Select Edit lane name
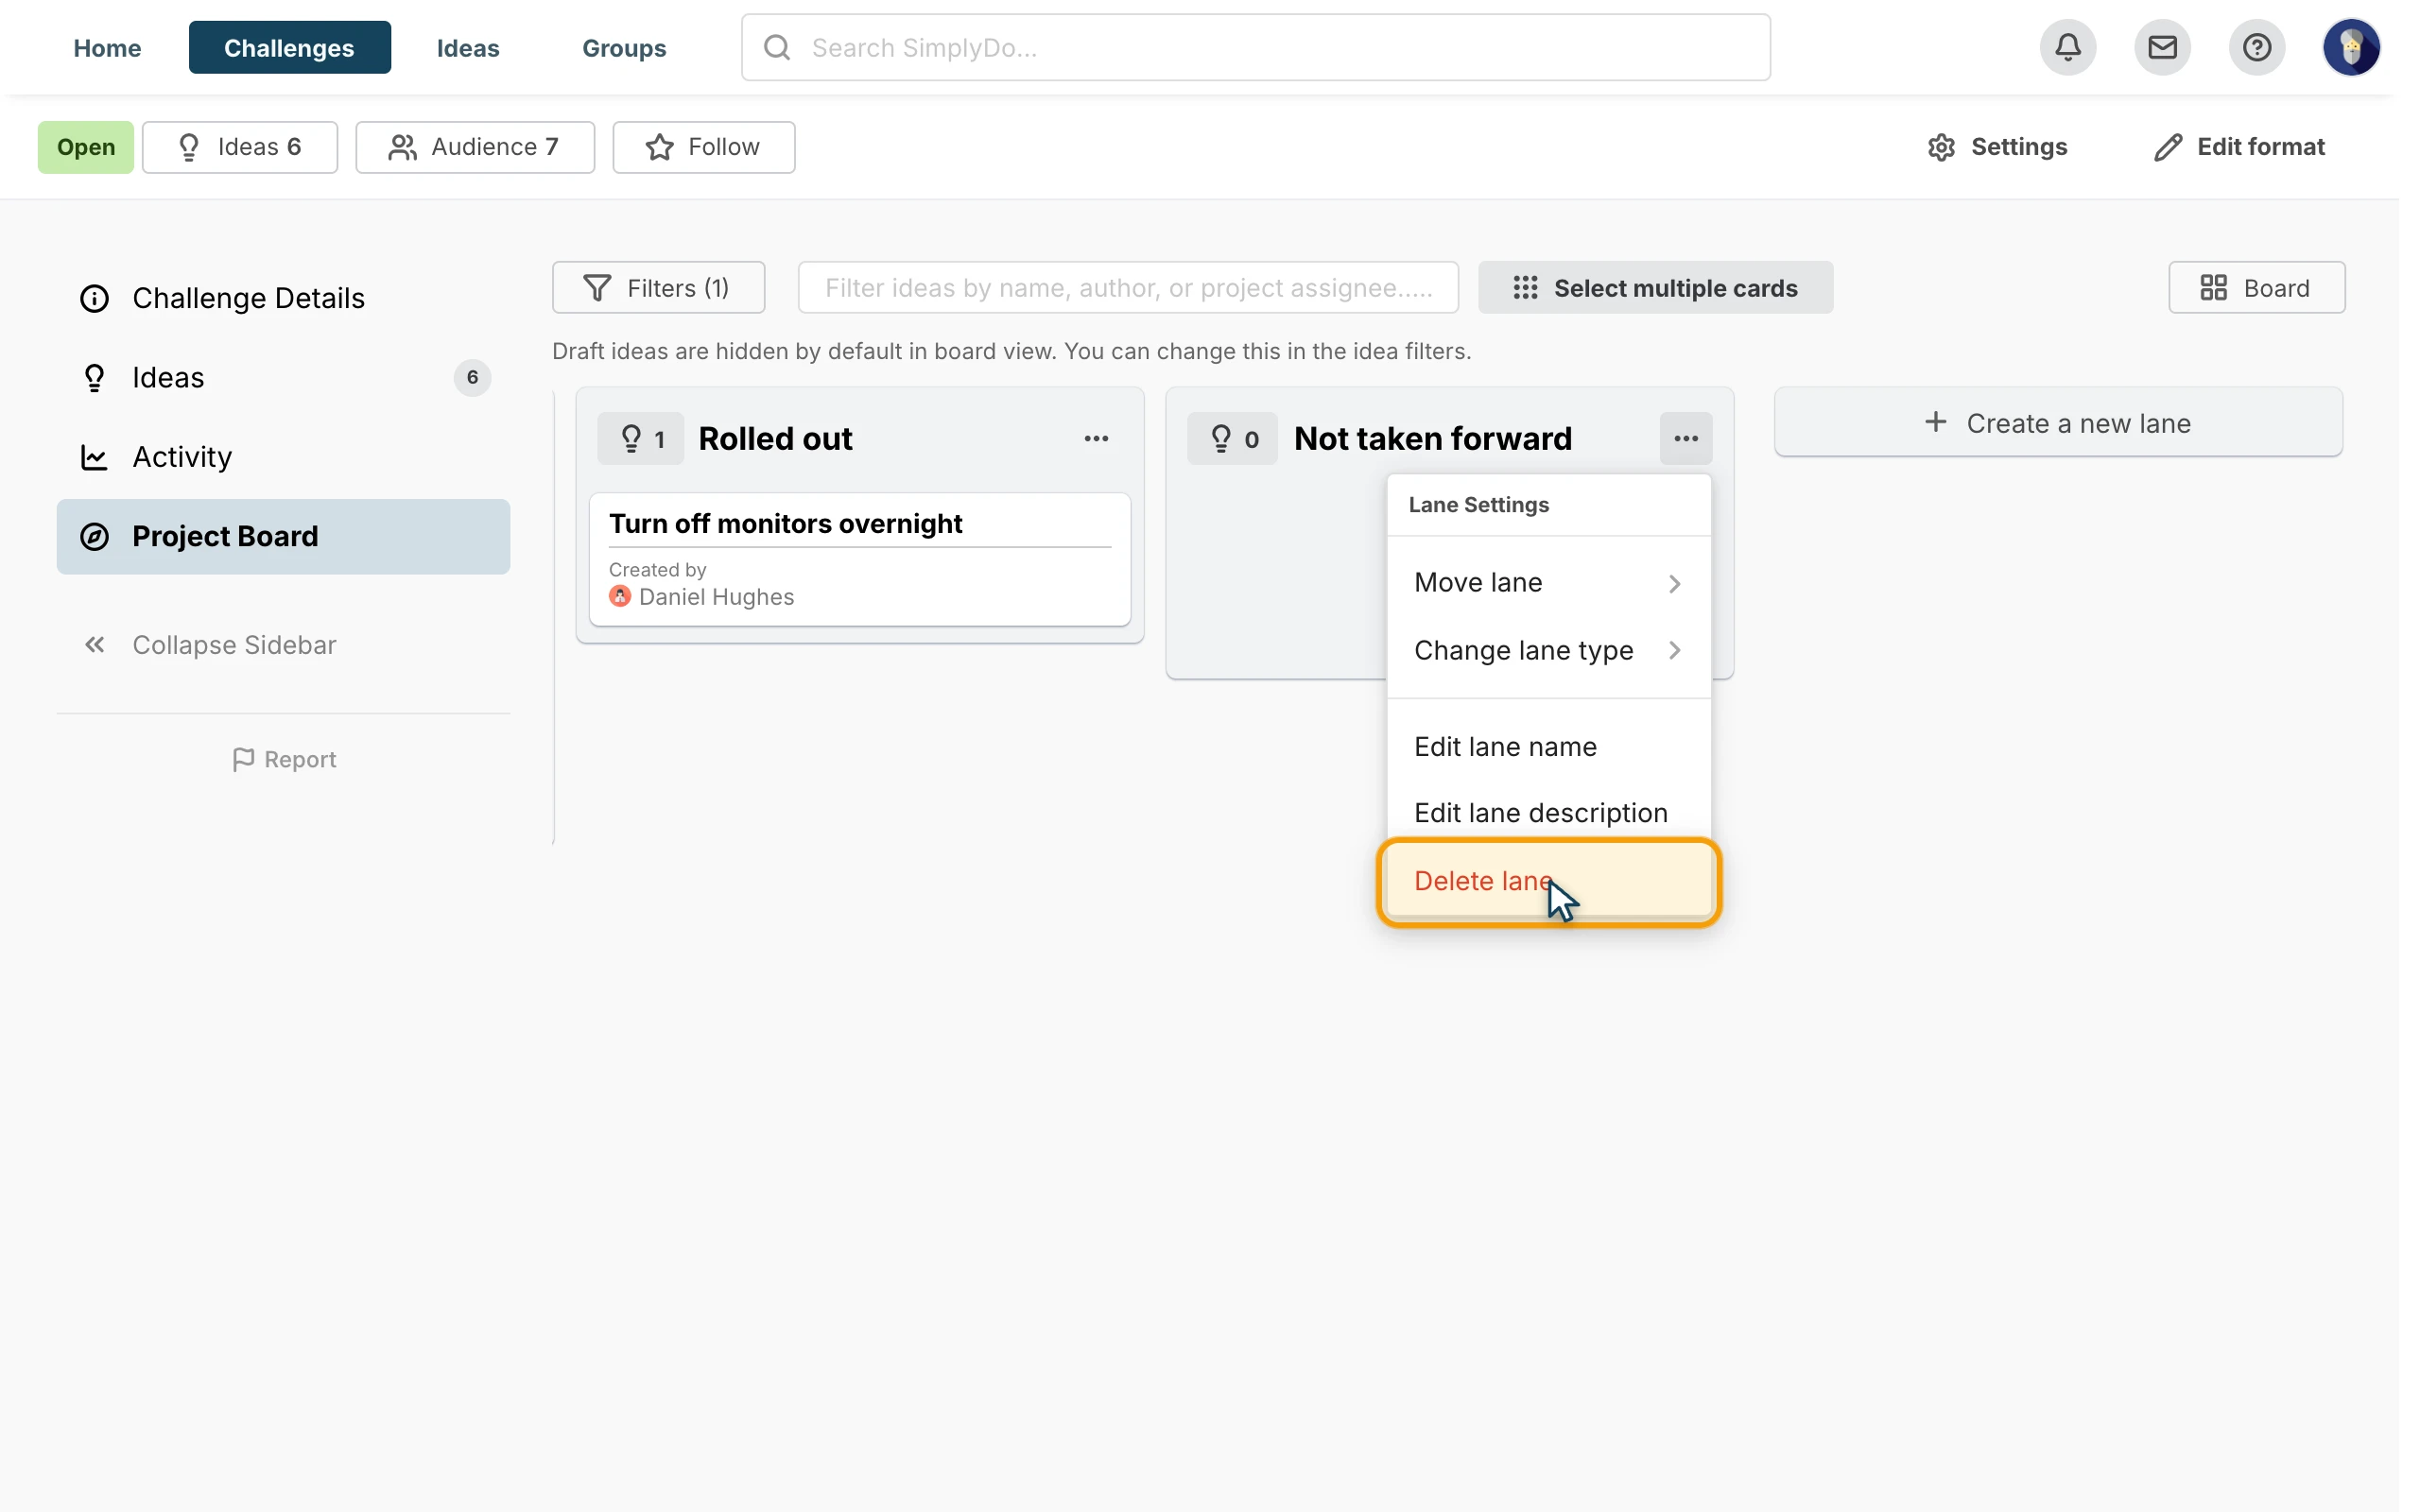 [x=1548, y=746]
